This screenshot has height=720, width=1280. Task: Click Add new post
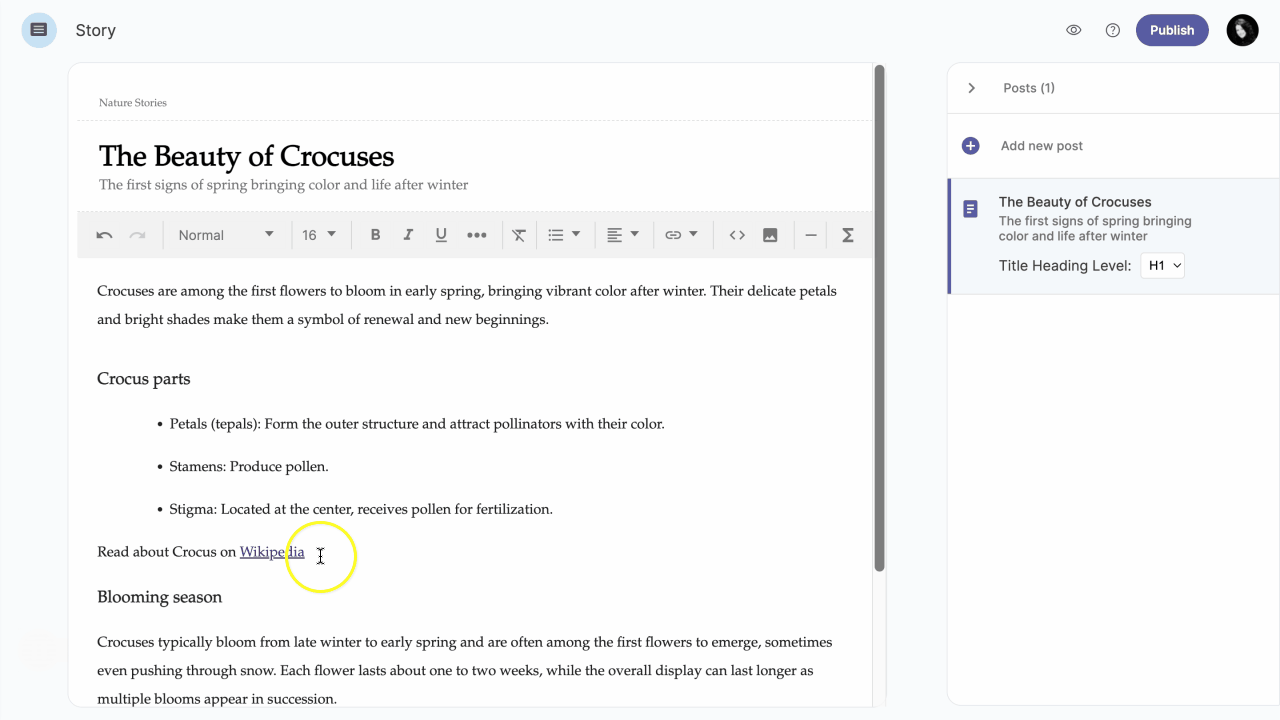[1041, 146]
